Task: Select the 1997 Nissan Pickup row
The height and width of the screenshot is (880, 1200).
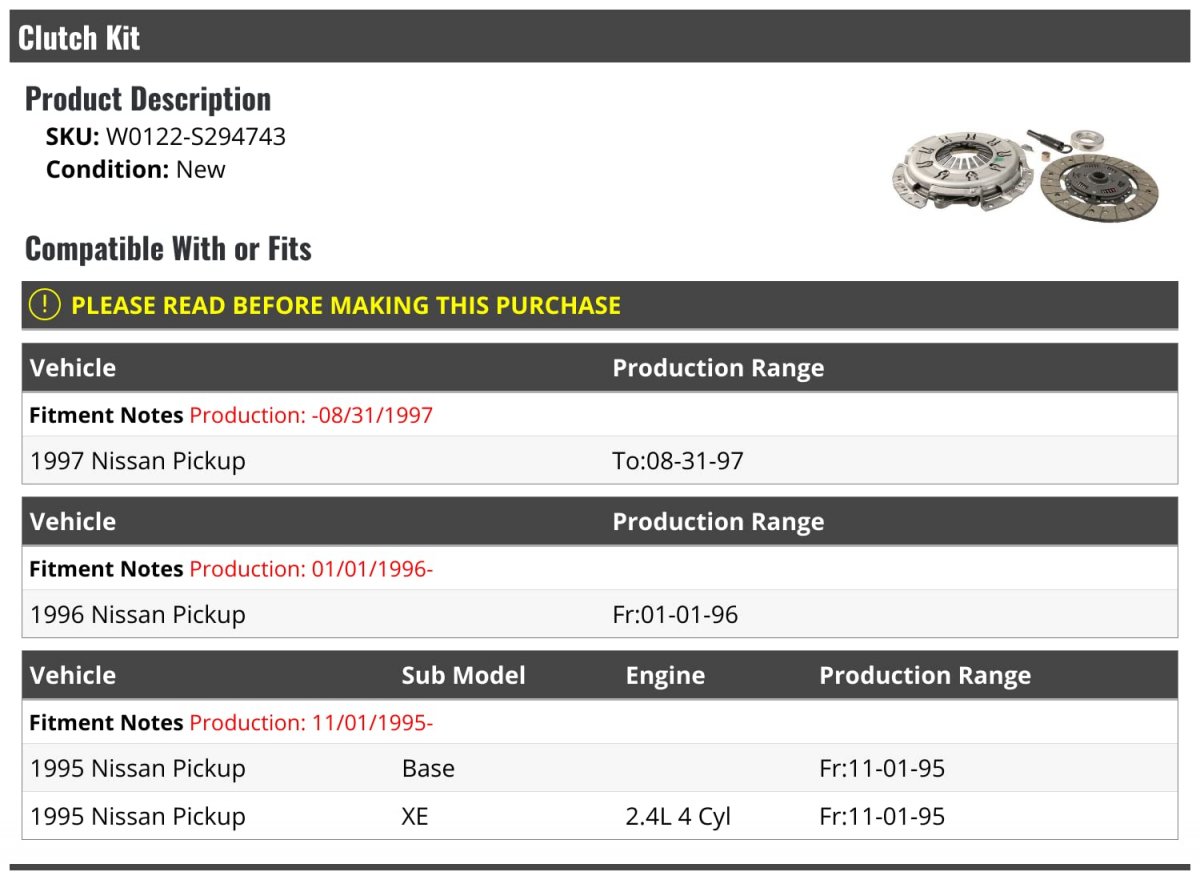Action: (600, 460)
